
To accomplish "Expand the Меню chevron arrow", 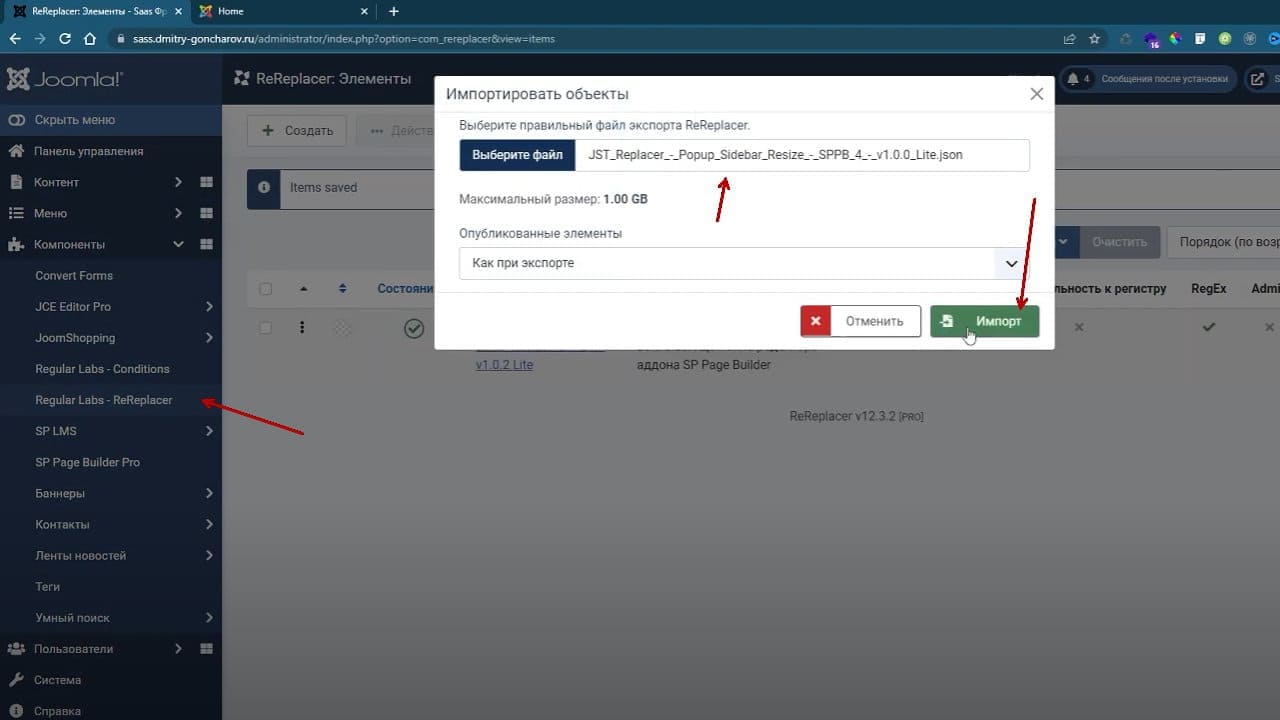I will (x=178, y=213).
